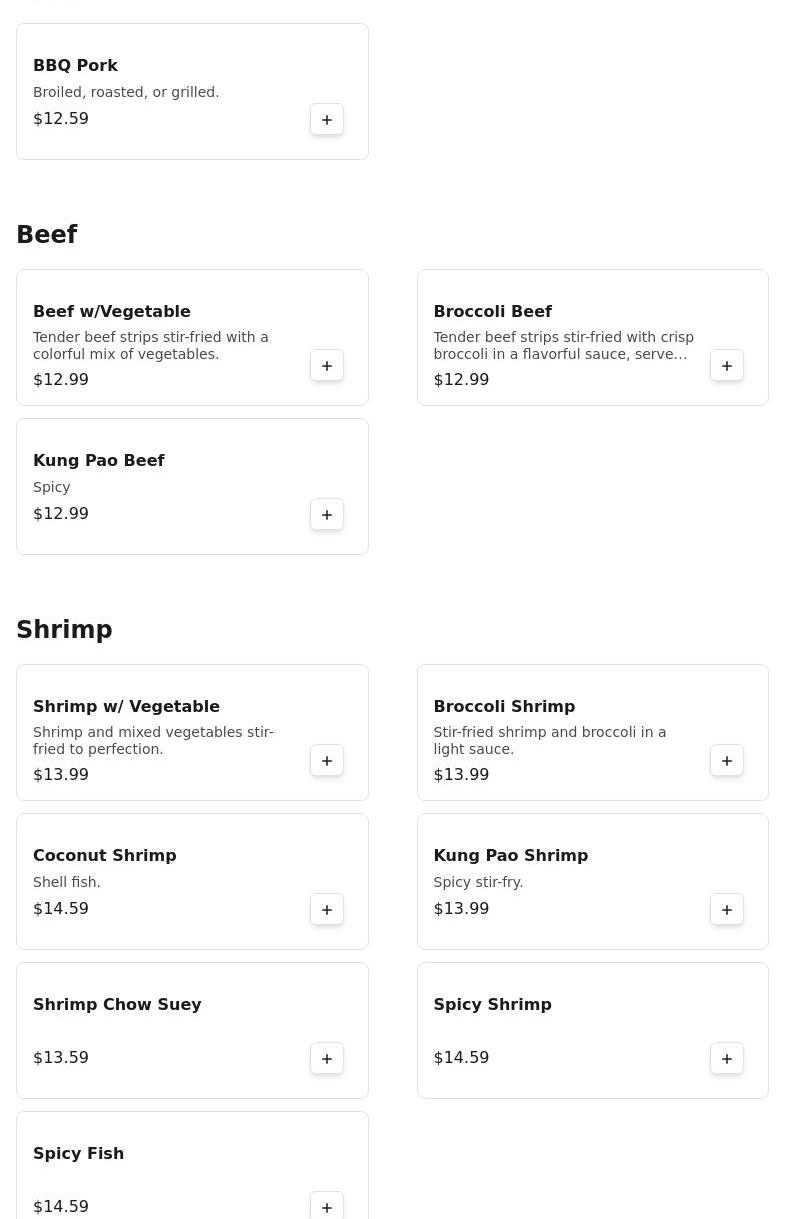Click the Shrimp section heading
Viewport: 785px width, 1219px height.
point(64,629)
